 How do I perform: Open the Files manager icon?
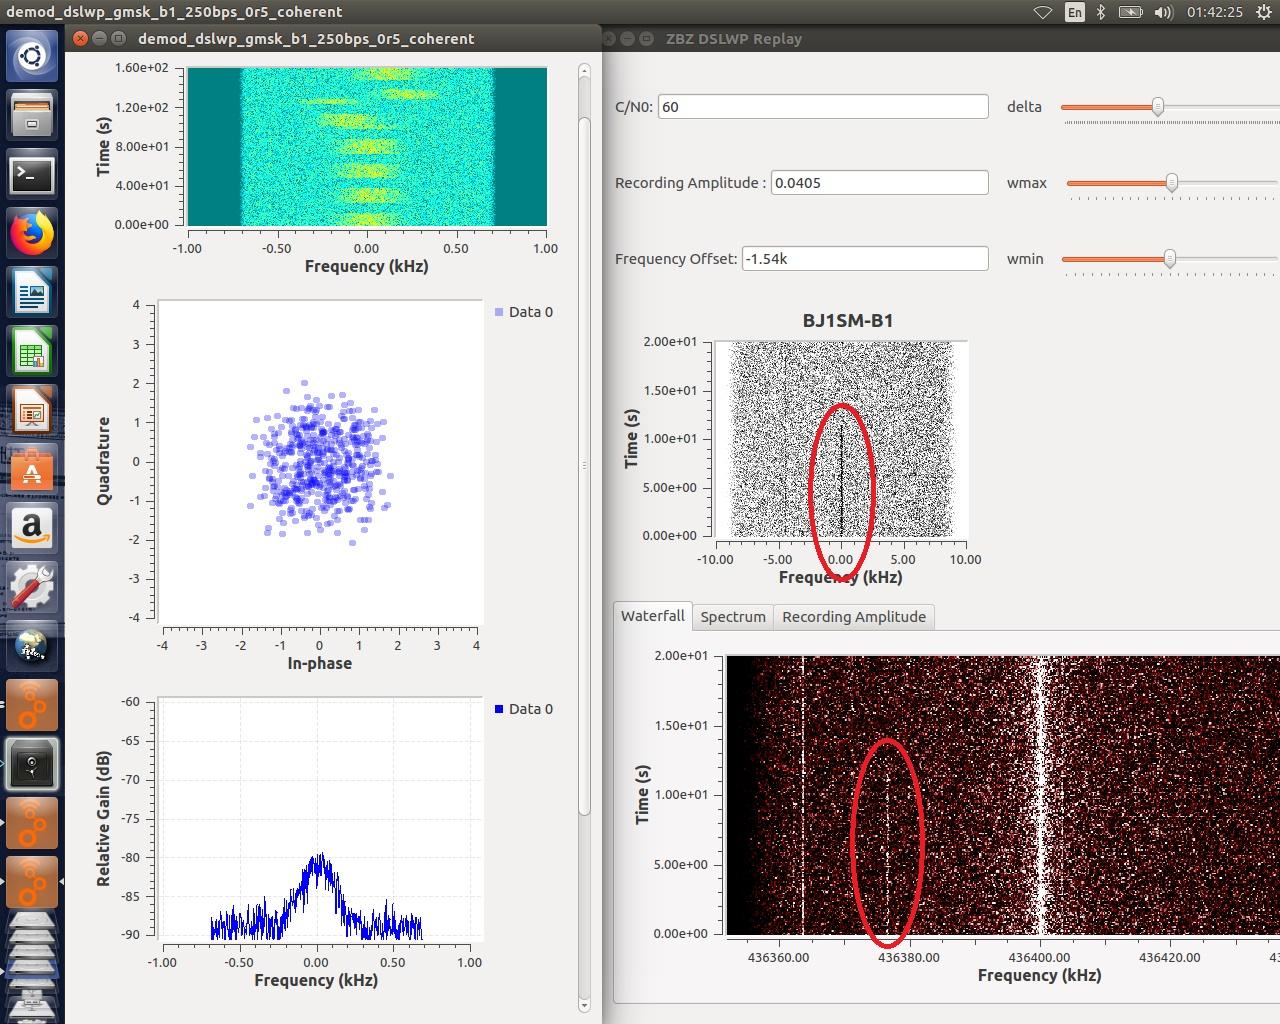tap(32, 115)
